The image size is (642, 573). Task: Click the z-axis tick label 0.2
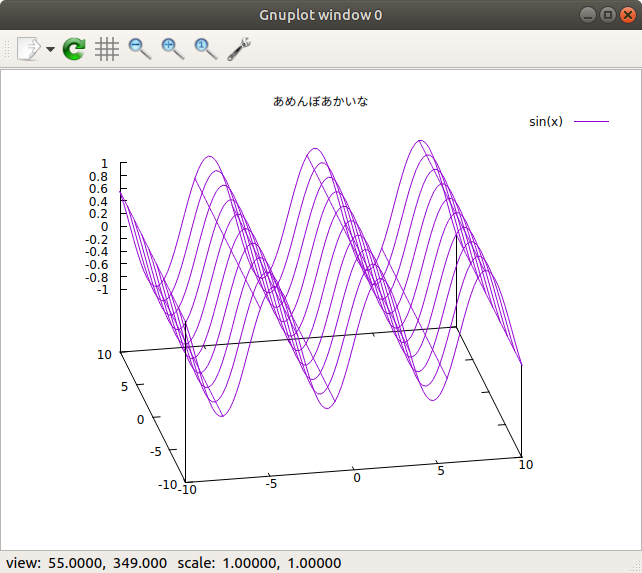(x=98, y=214)
